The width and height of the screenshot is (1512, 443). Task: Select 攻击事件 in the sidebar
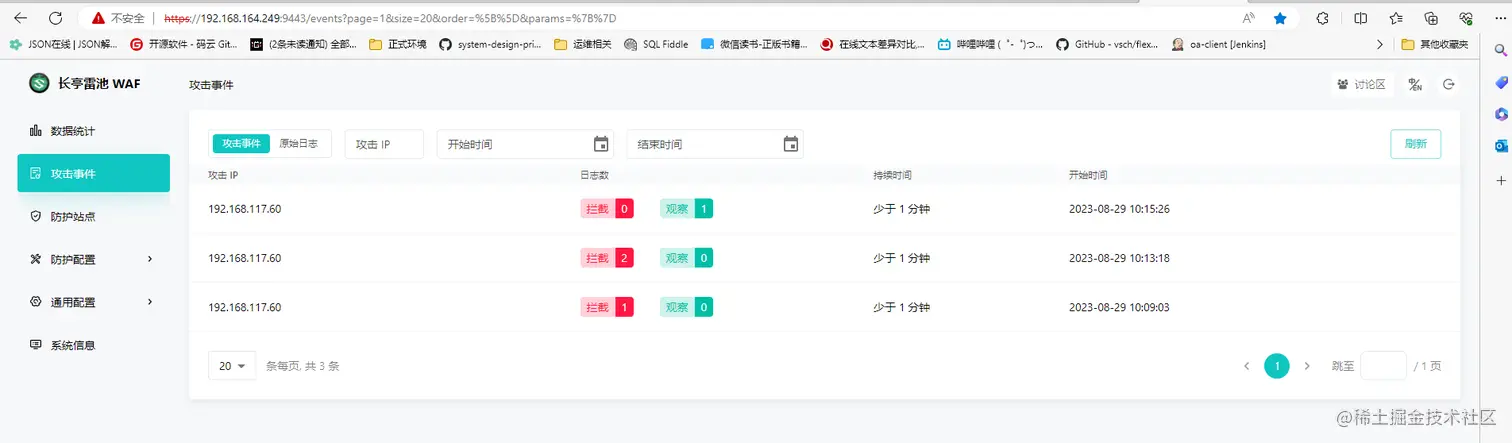pos(93,173)
